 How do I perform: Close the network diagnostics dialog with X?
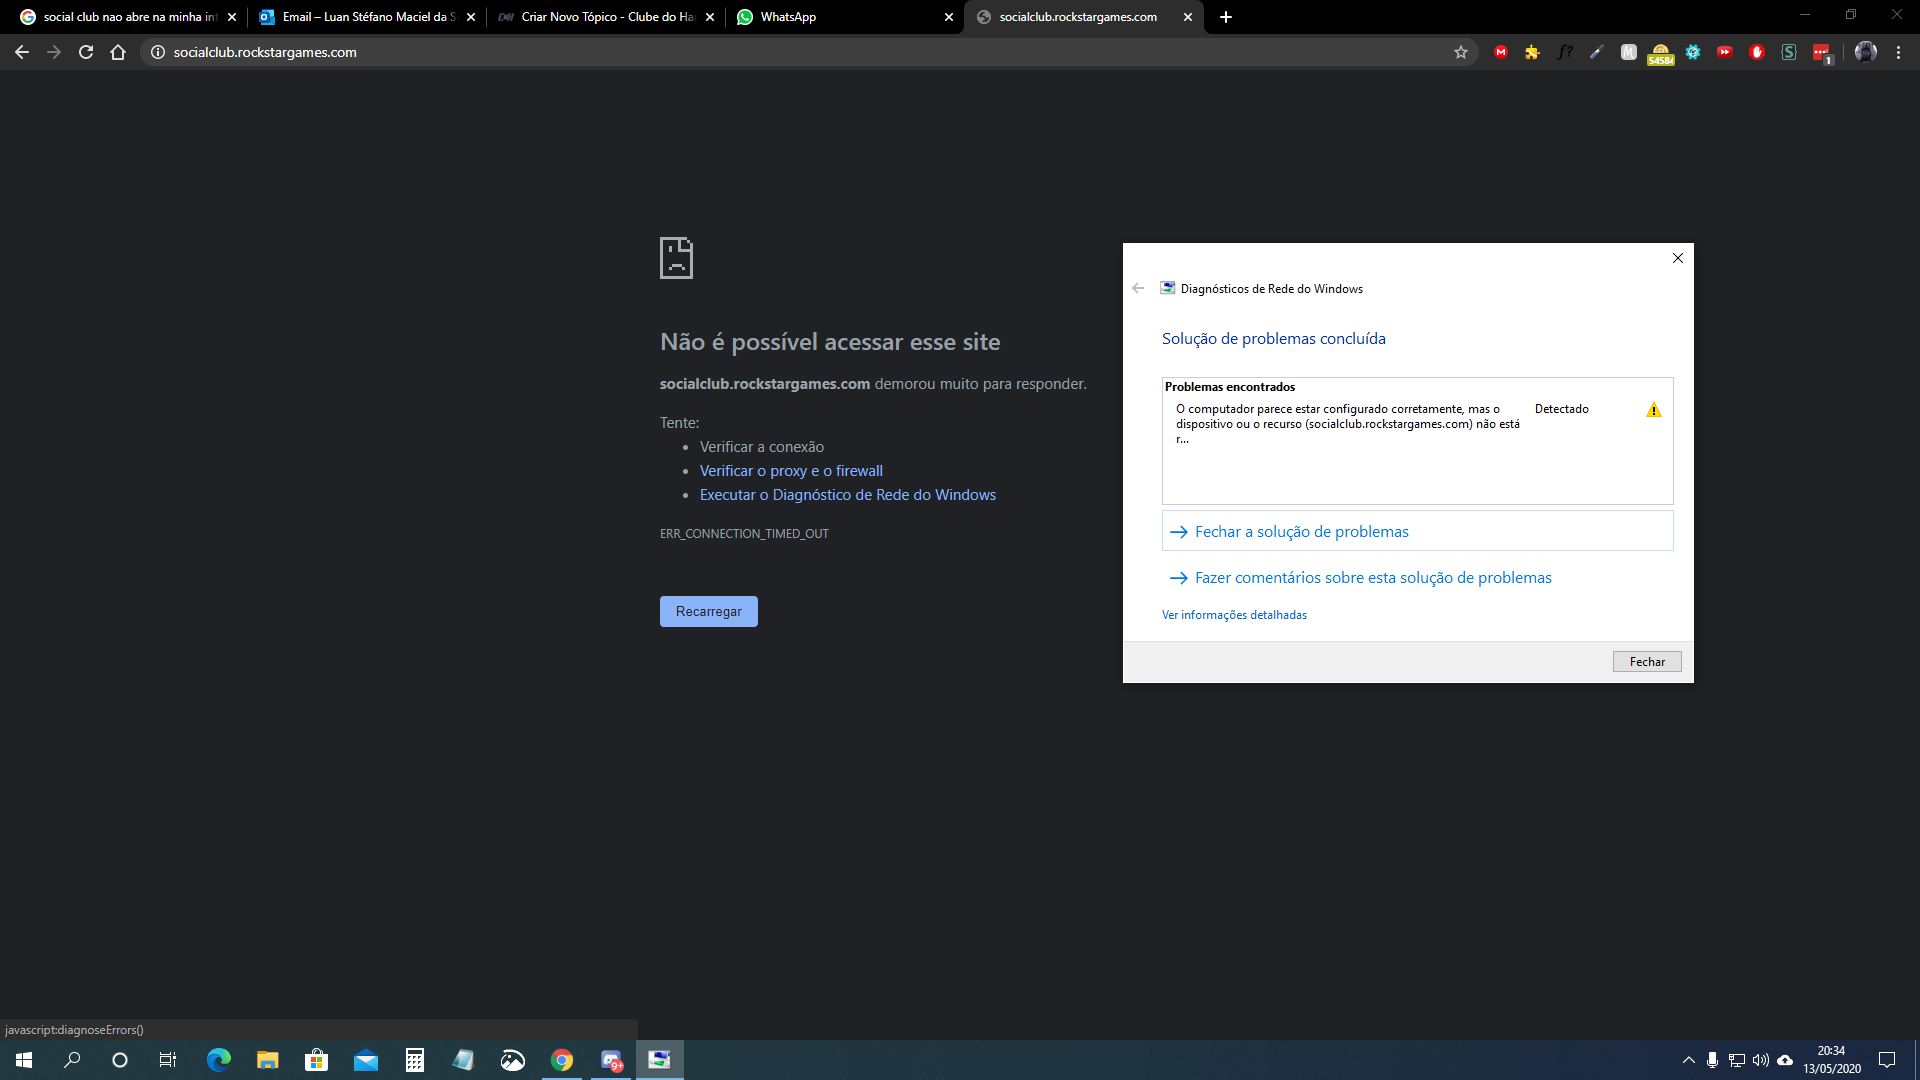1678,258
